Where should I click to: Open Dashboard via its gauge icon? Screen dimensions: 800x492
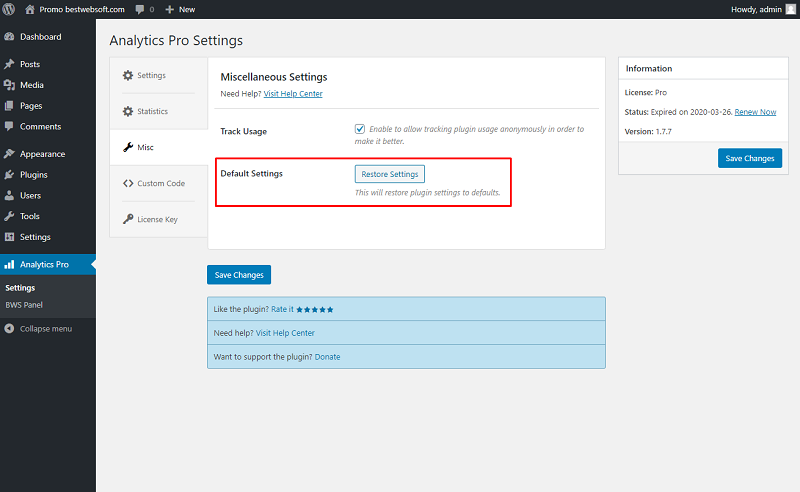coord(9,37)
